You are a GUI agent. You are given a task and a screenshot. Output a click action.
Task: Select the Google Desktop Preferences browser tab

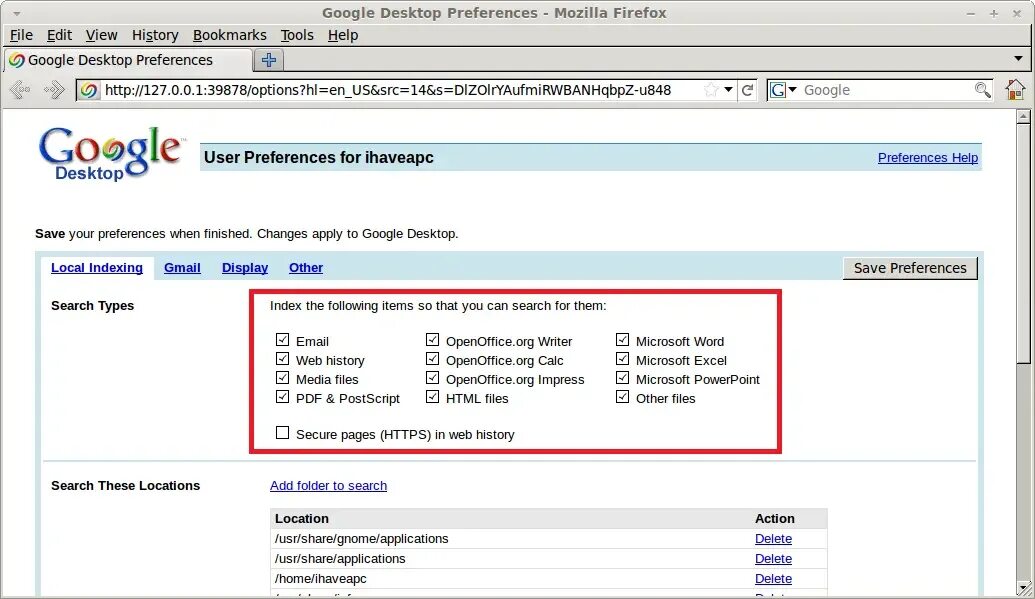(129, 60)
